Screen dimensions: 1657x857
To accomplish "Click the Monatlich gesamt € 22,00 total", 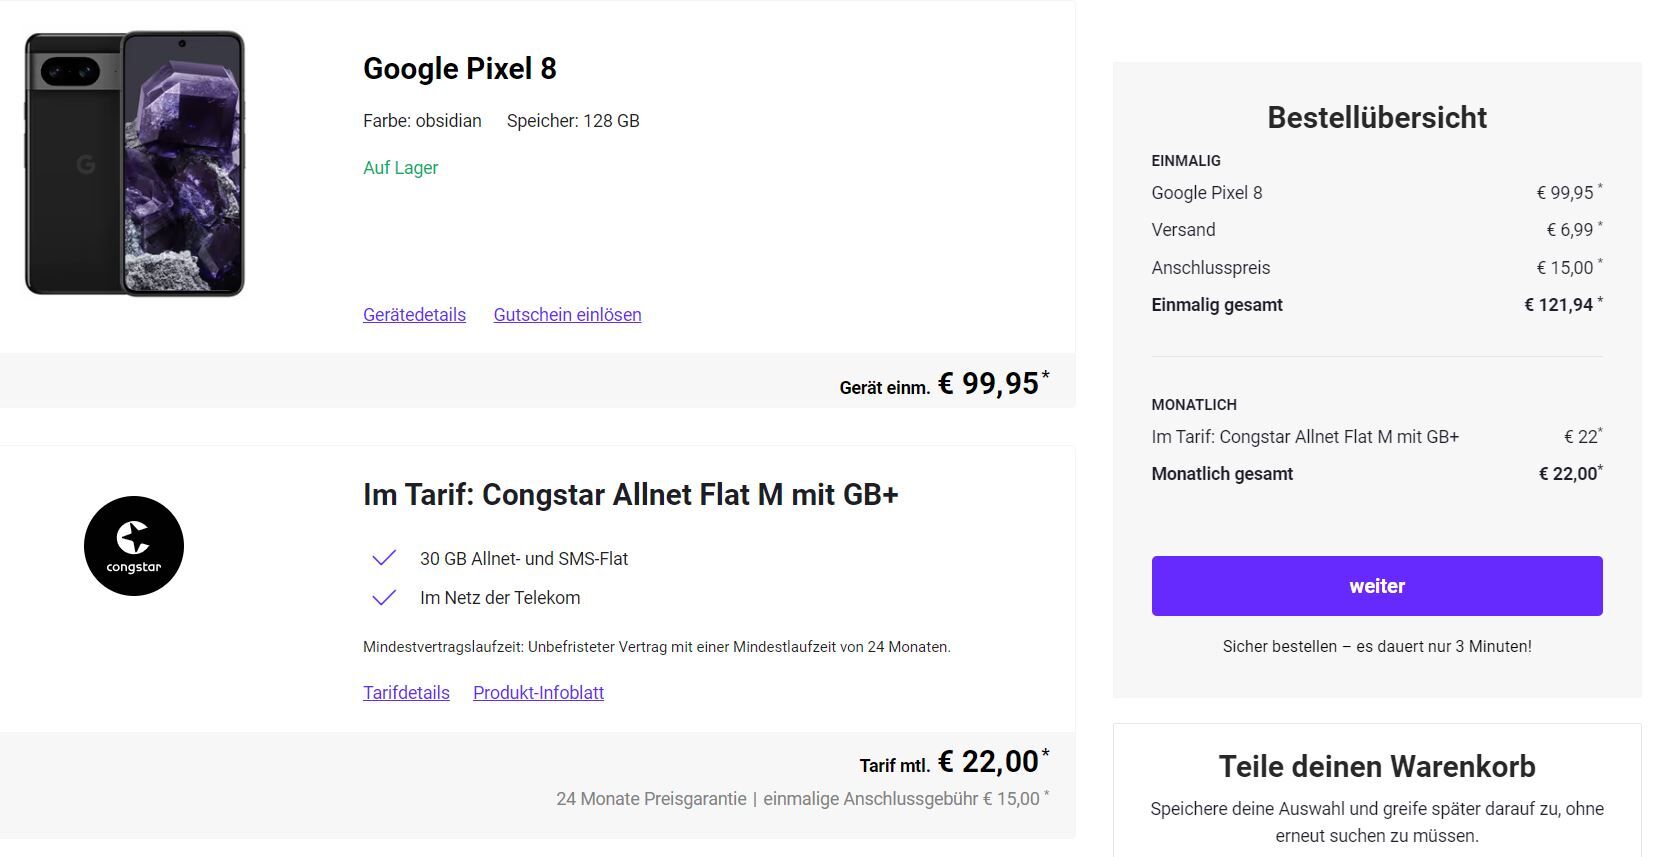I will (x=1377, y=474).
